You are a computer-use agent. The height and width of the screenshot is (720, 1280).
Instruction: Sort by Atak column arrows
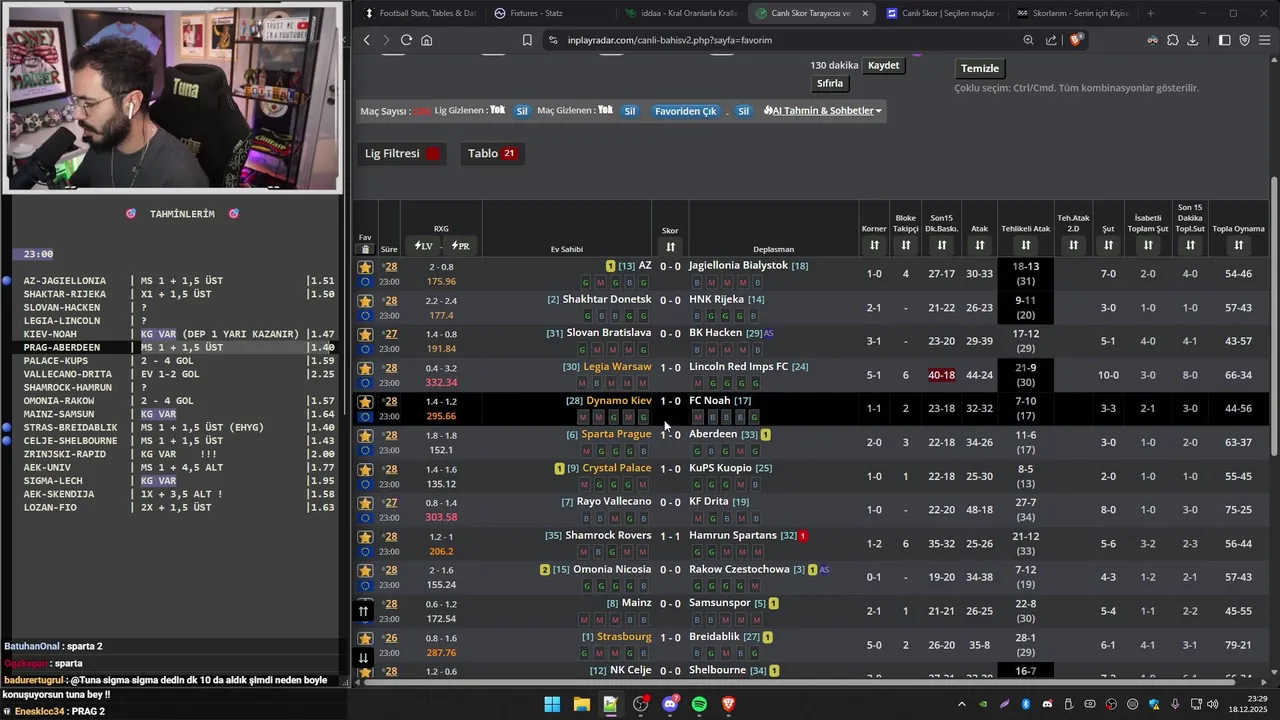(x=979, y=245)
